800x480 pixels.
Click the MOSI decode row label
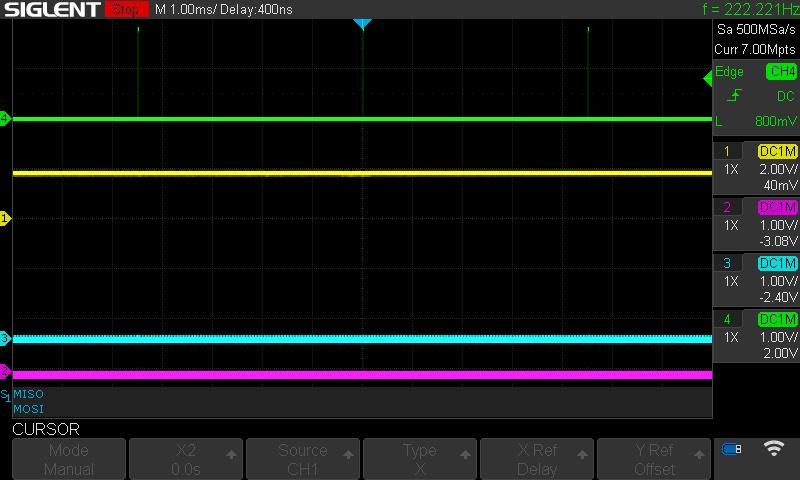point(29,409)
